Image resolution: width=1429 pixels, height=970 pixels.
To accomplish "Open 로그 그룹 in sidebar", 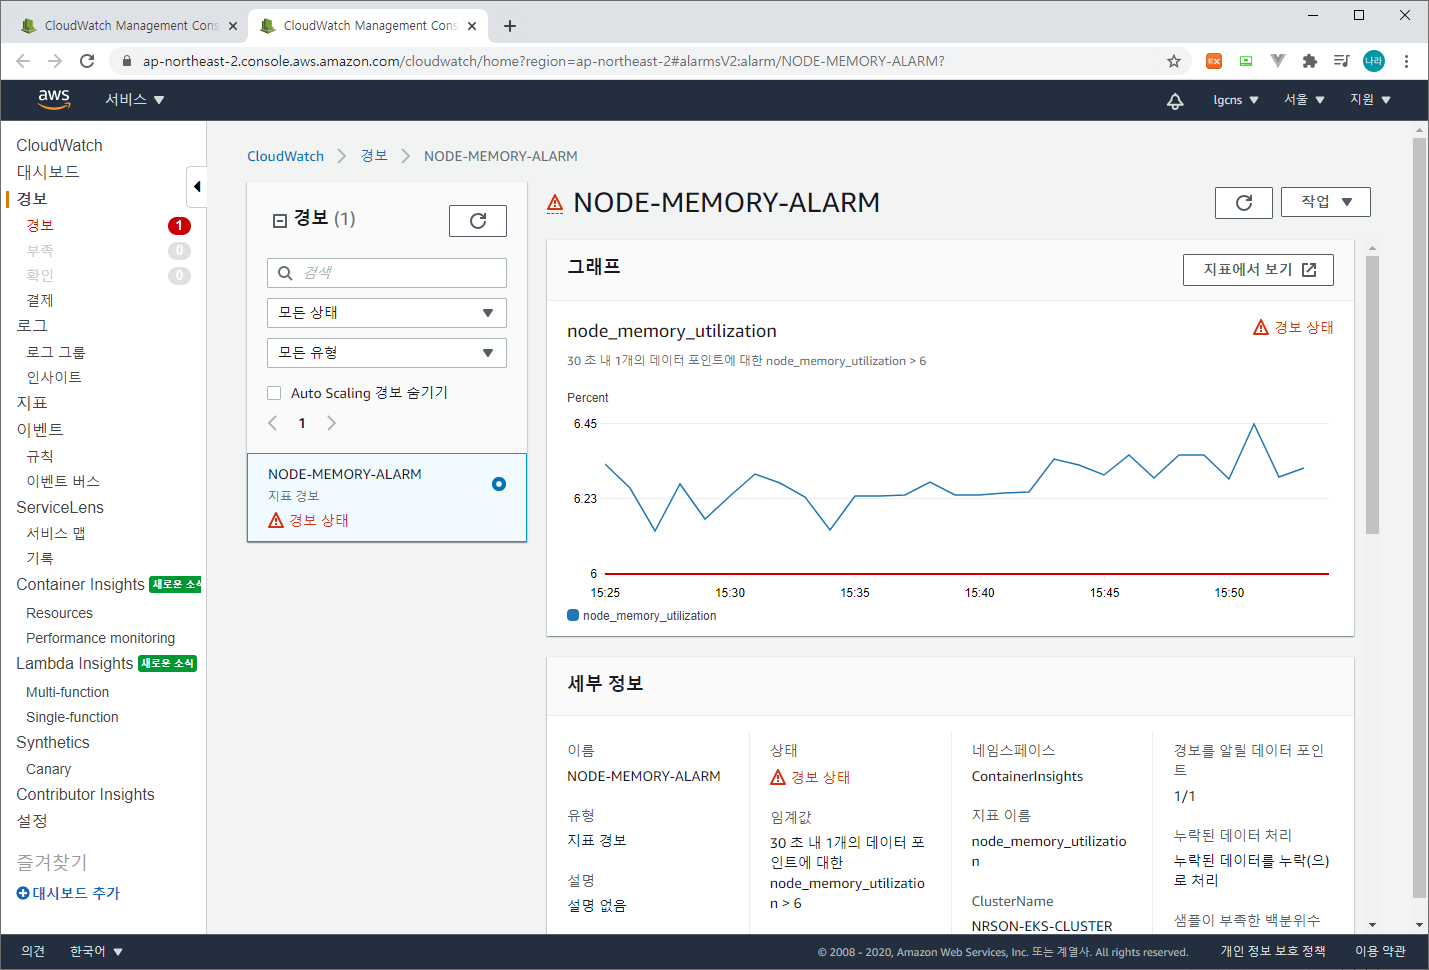I will click(x=56, y=352).
